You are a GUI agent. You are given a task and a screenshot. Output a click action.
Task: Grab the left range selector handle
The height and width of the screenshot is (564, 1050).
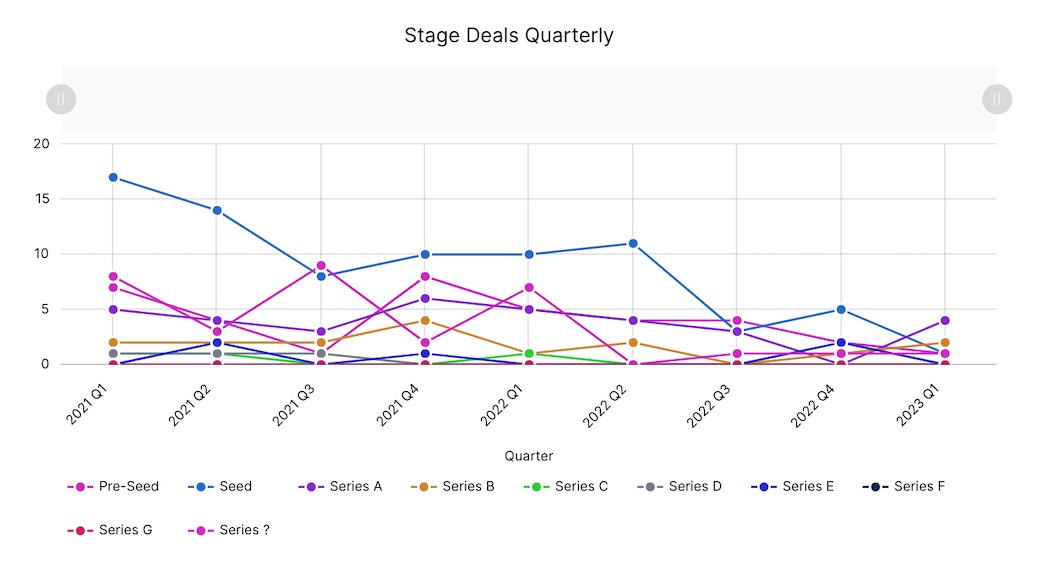coord(61,99)
